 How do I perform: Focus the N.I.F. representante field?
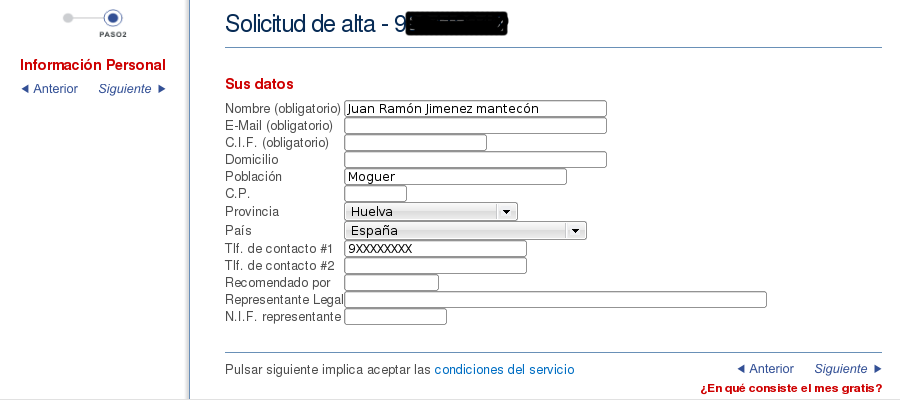coord(395,317)
